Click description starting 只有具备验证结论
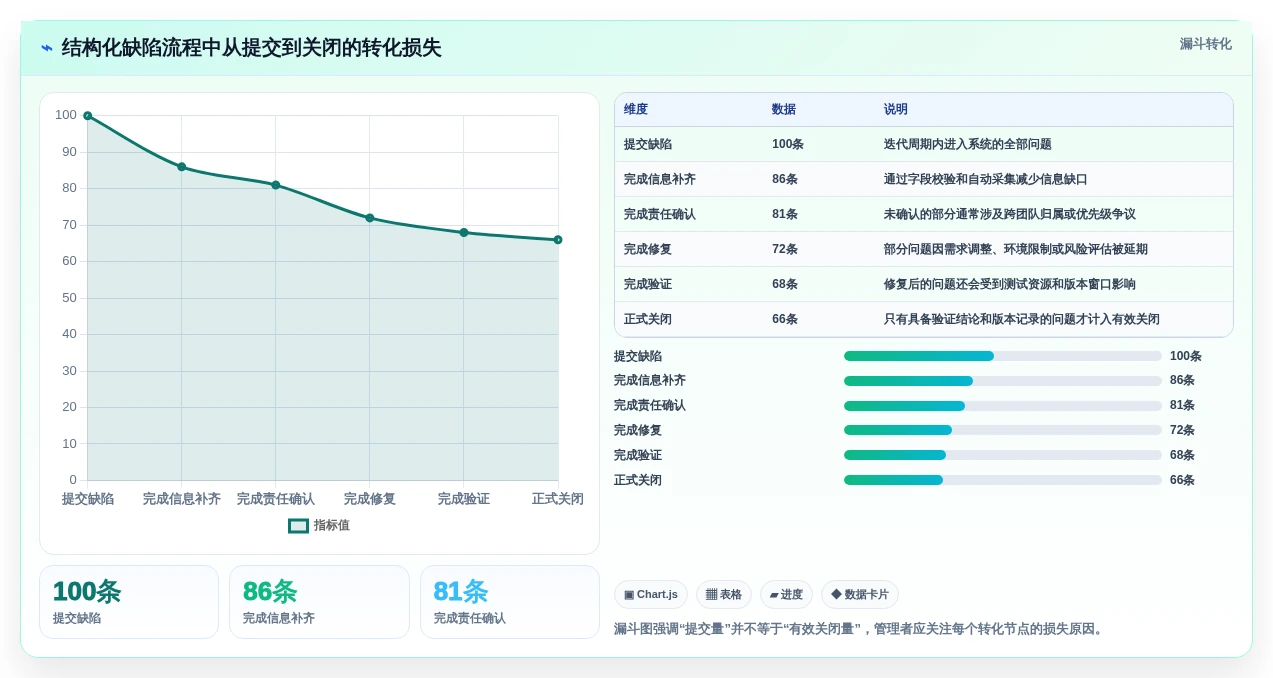1273x678 pixels. pyautogui.click(x=1022, y=319)
